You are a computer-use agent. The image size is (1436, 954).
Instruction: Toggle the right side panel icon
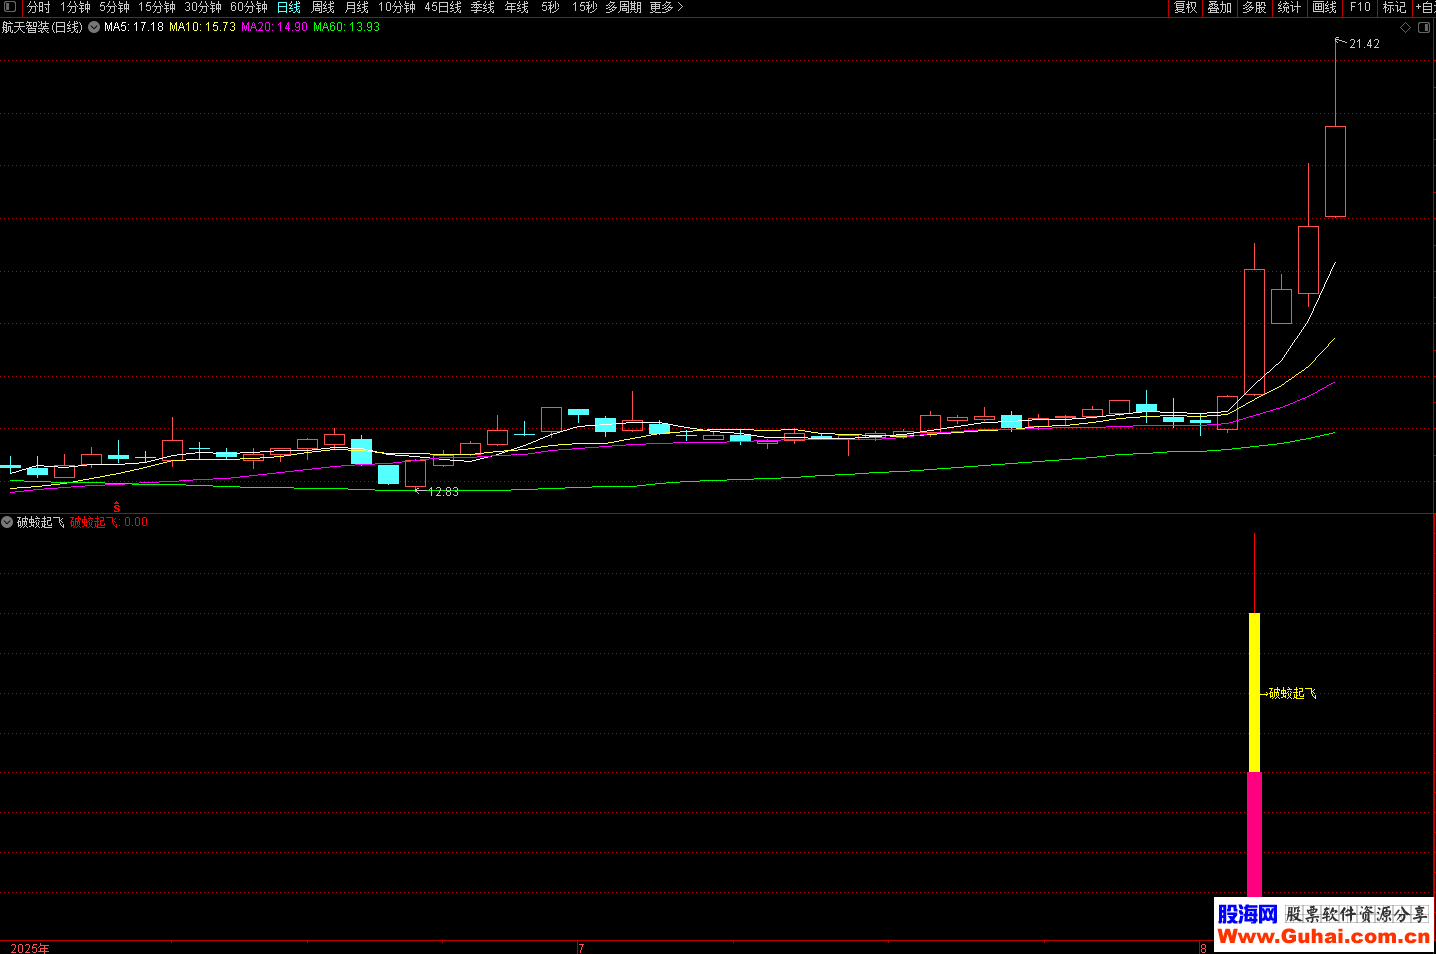point(1425,28)
